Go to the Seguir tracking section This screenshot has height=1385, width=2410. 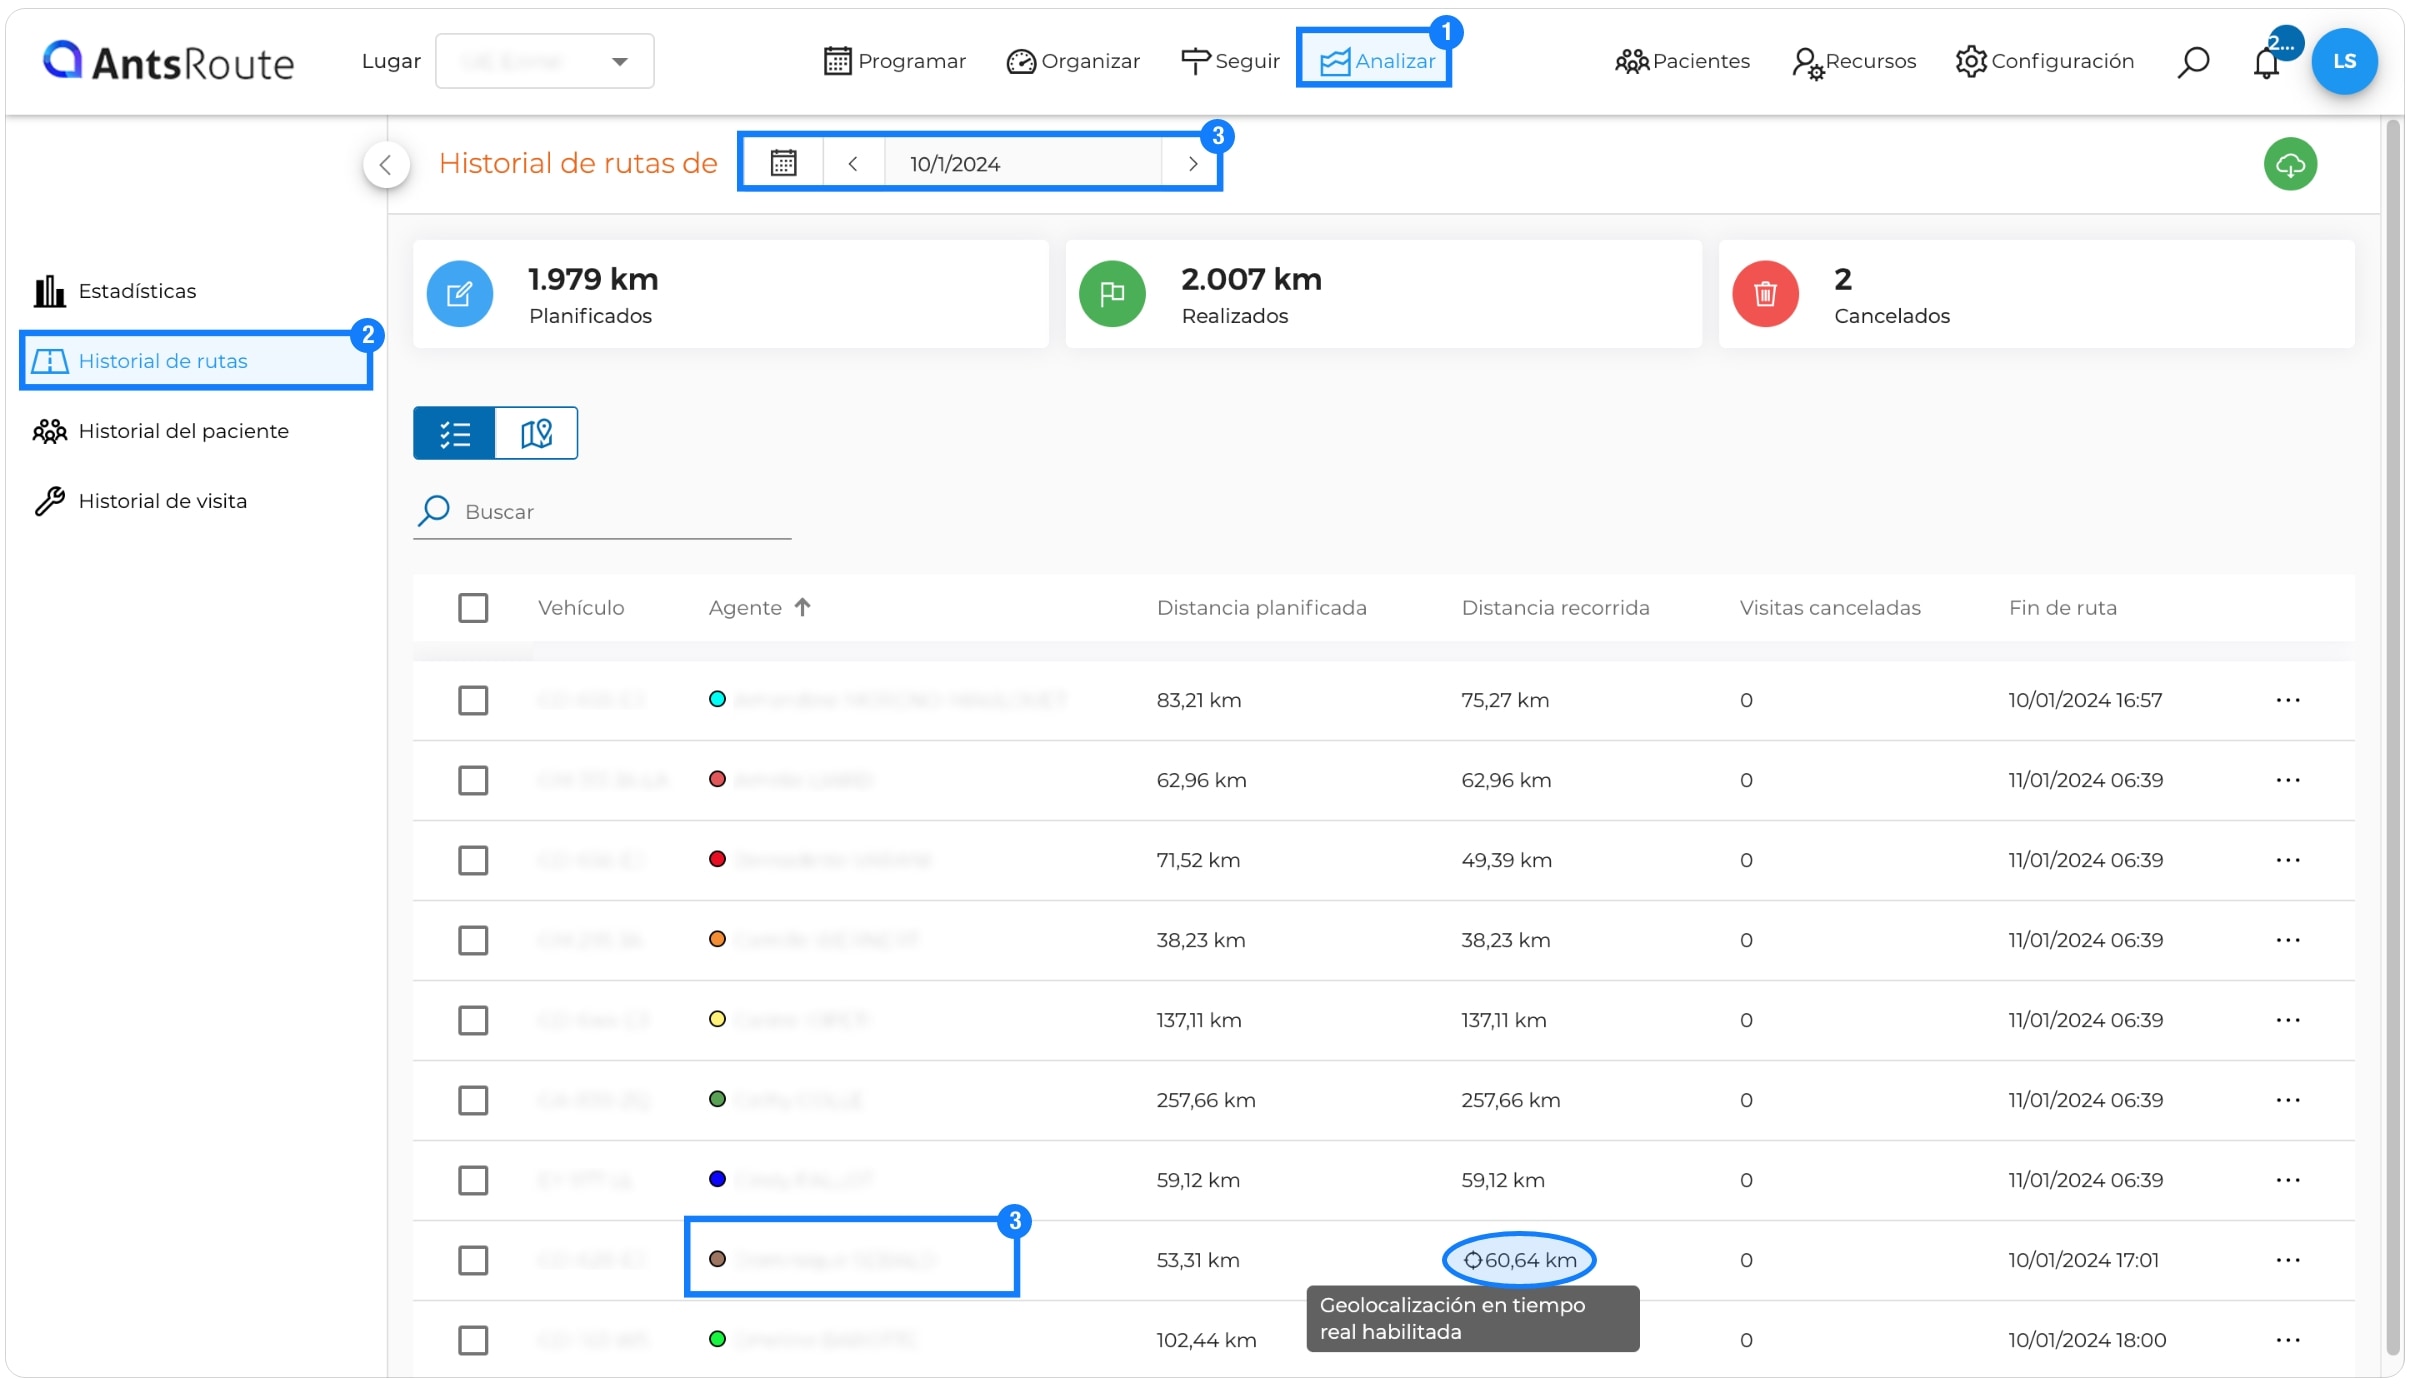click(1230, 61)
